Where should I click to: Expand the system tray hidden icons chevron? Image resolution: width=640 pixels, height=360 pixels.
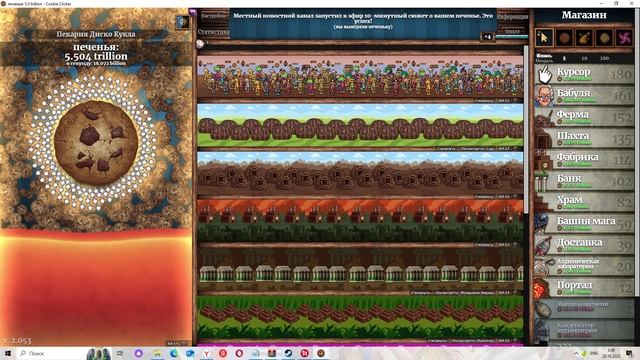pyautogui.click(x=576, y=353)
